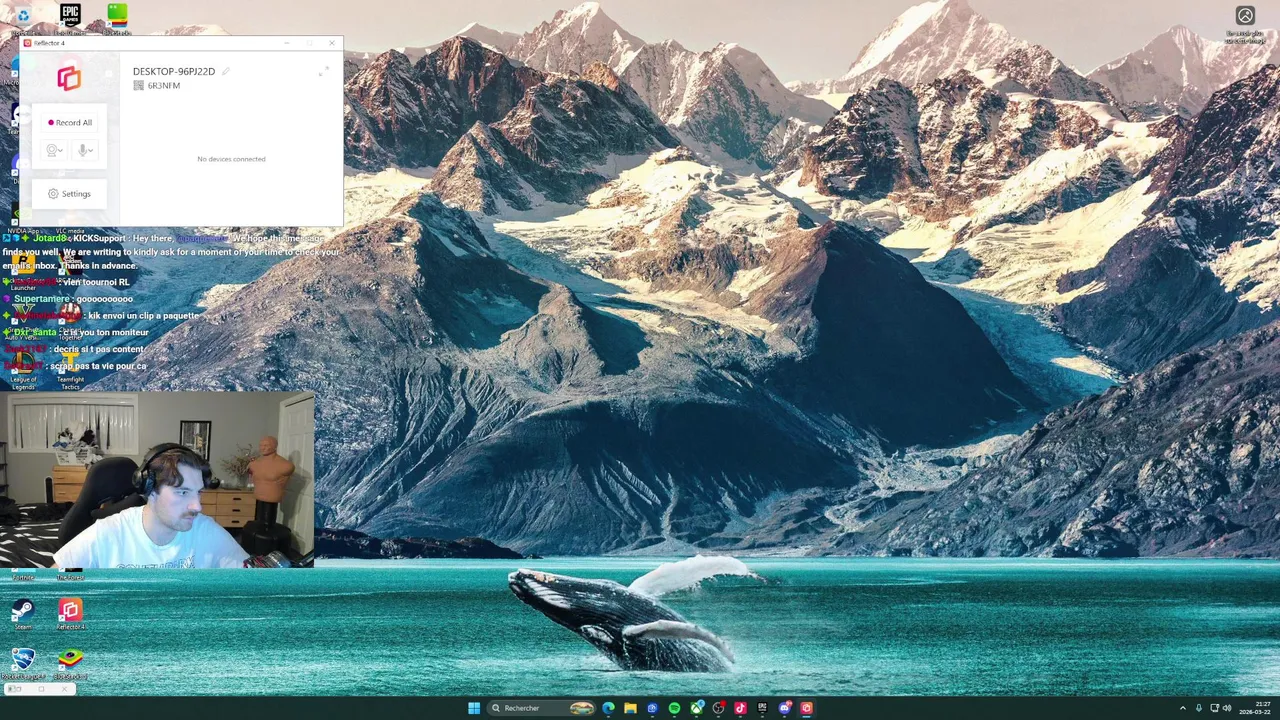The image size is (1280, 720).
Task: Show hidden system tray icons chevron
Action: pyautogui.click(x=1183, y=708)
